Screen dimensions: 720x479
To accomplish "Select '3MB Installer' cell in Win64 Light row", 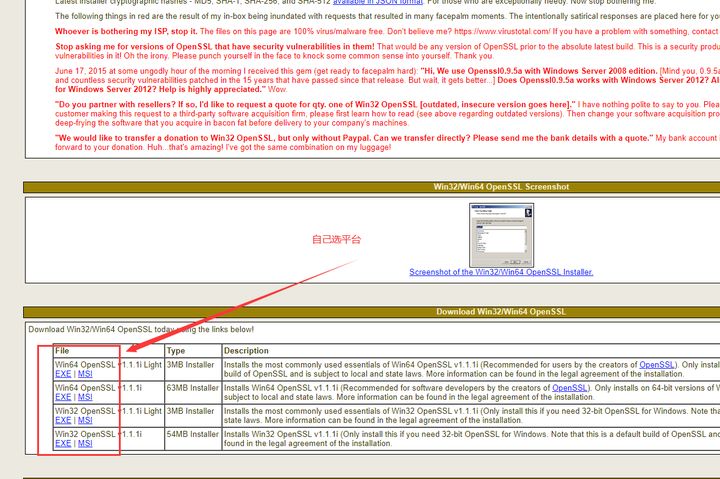I will 193,369.
